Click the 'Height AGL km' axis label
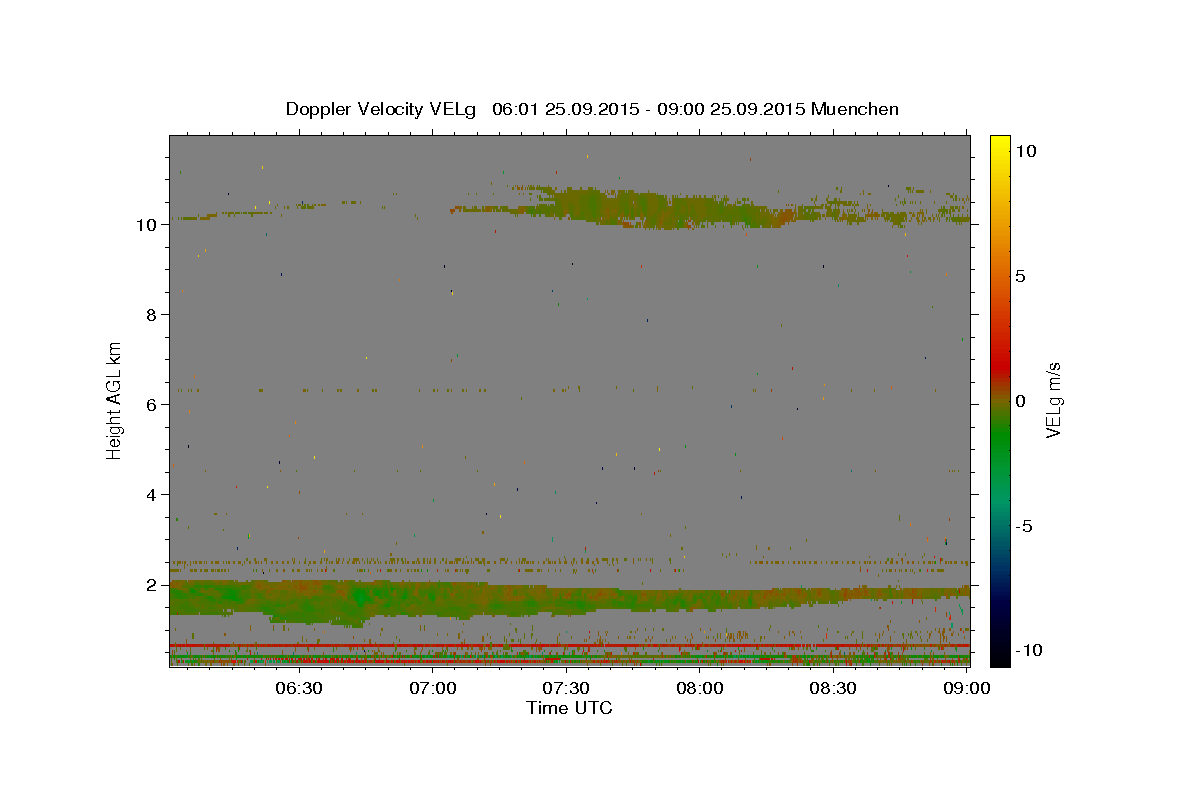Screen dimensions: 1200x800 (115, 399)
